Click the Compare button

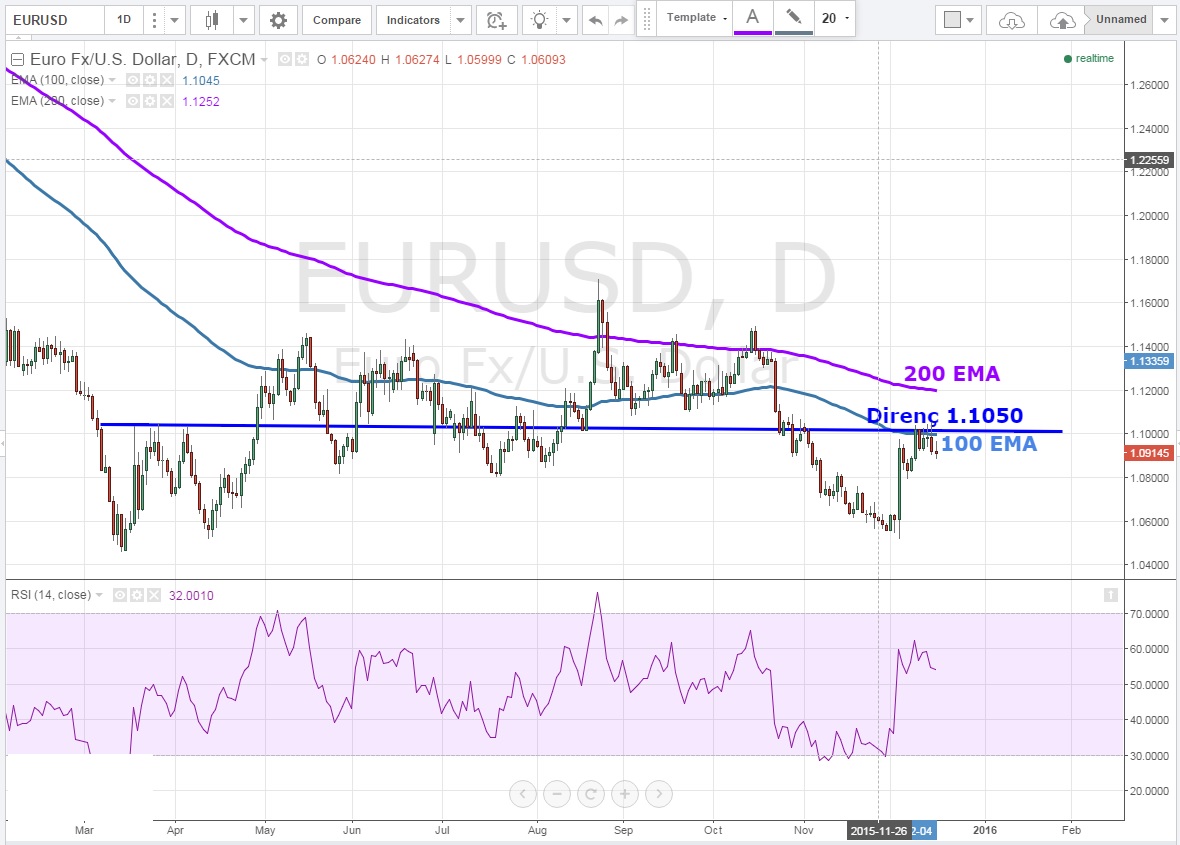(x=337, y=20)
